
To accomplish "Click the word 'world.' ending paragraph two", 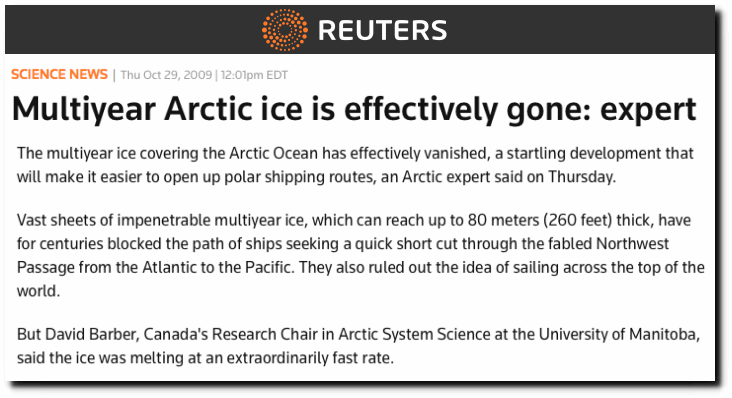I will (x=39, y=291).
